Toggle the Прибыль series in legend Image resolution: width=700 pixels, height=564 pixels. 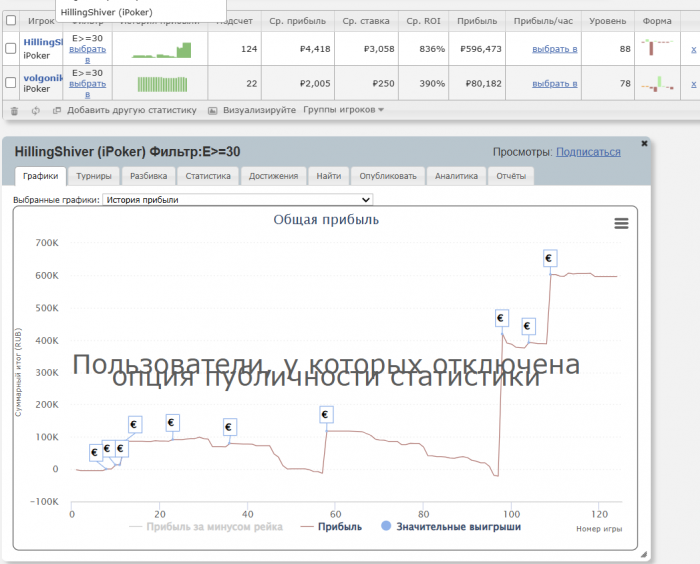coord(332,527)
